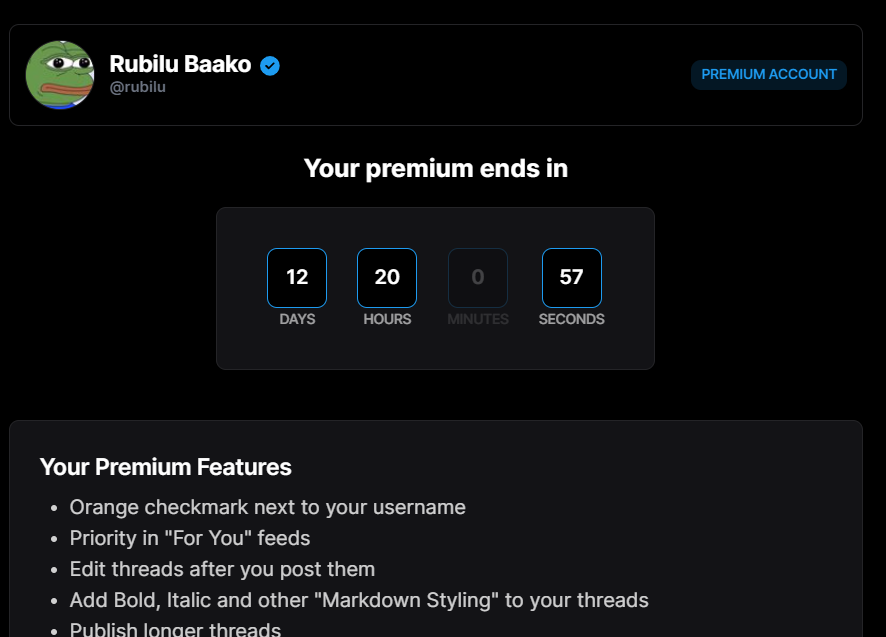886x637 pixels.
Task: Select the orange checkmark feature item
Action: (x=267, y=507)
